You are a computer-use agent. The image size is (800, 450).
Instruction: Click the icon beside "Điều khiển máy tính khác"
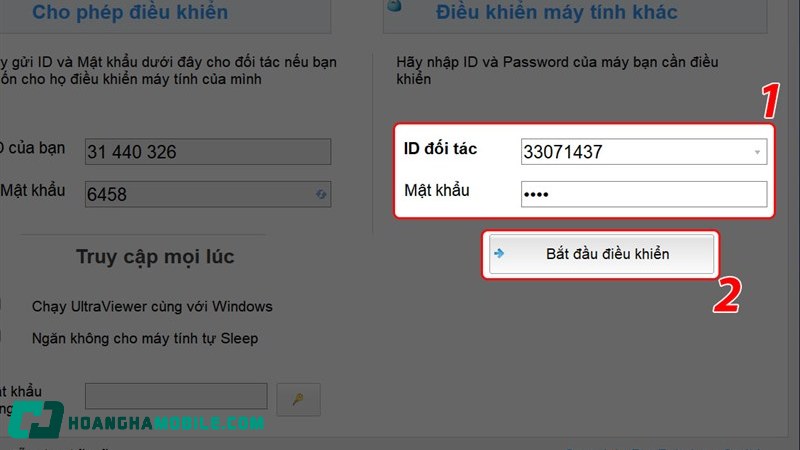[x=394, y=6]
